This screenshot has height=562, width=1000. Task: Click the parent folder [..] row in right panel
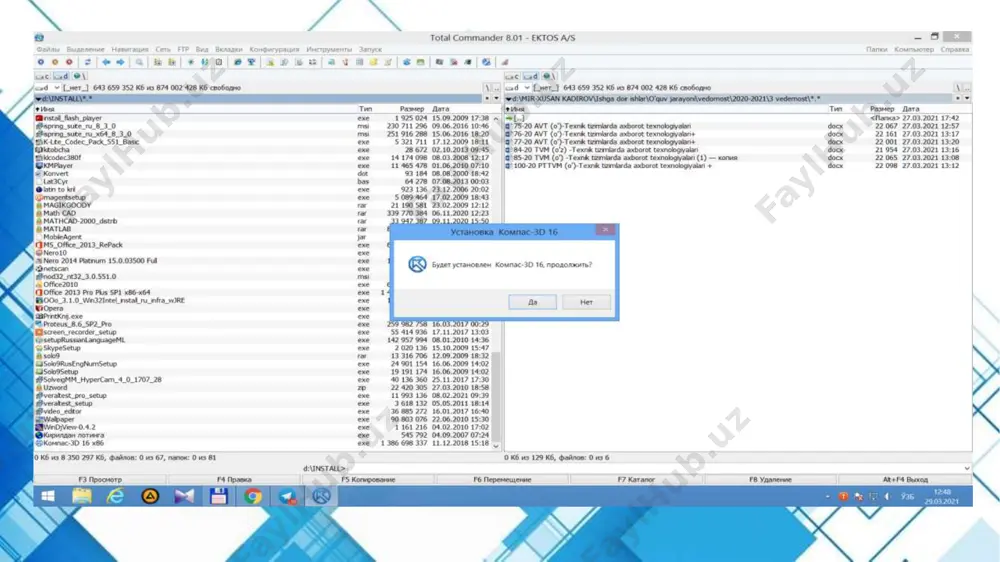pos(738,118)
